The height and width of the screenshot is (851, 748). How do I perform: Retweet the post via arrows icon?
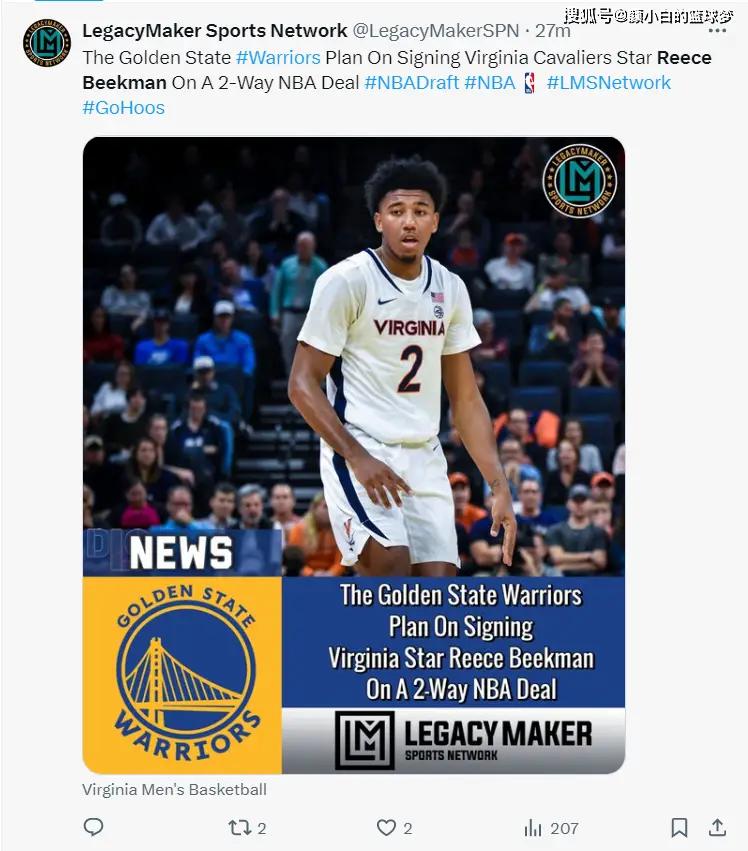[239, 828]
